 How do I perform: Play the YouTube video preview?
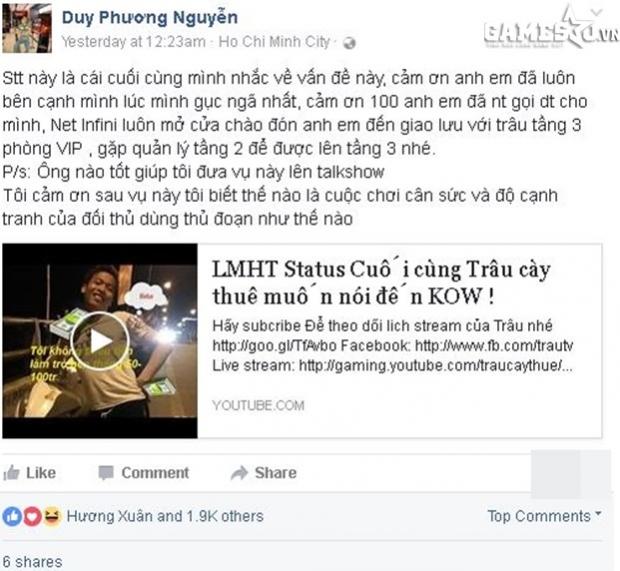point(100,341)
